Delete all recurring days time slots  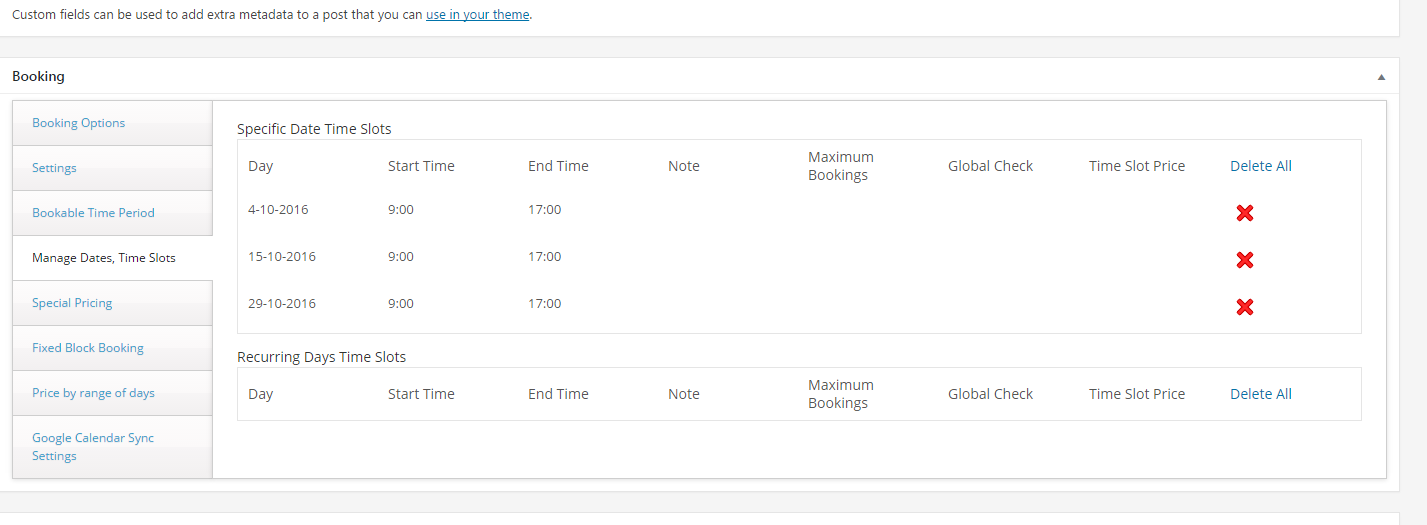pyautogui.click(x=1260, y=394)
